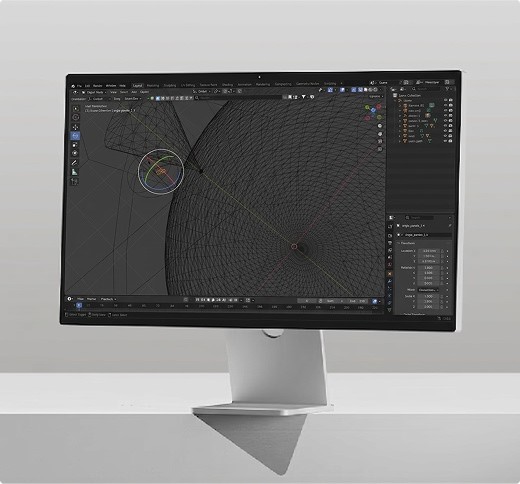Select the Transform tool
This screenshot has width=520, height=484.
[x=75, y=153]
